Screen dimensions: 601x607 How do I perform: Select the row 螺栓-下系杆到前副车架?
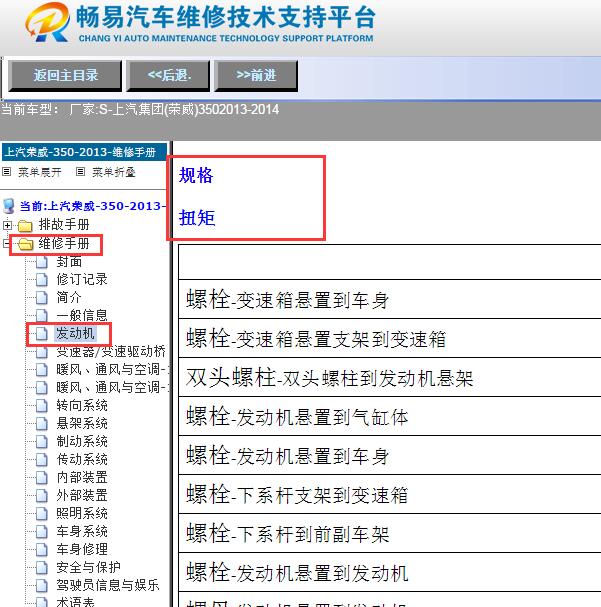click(390, 533)
